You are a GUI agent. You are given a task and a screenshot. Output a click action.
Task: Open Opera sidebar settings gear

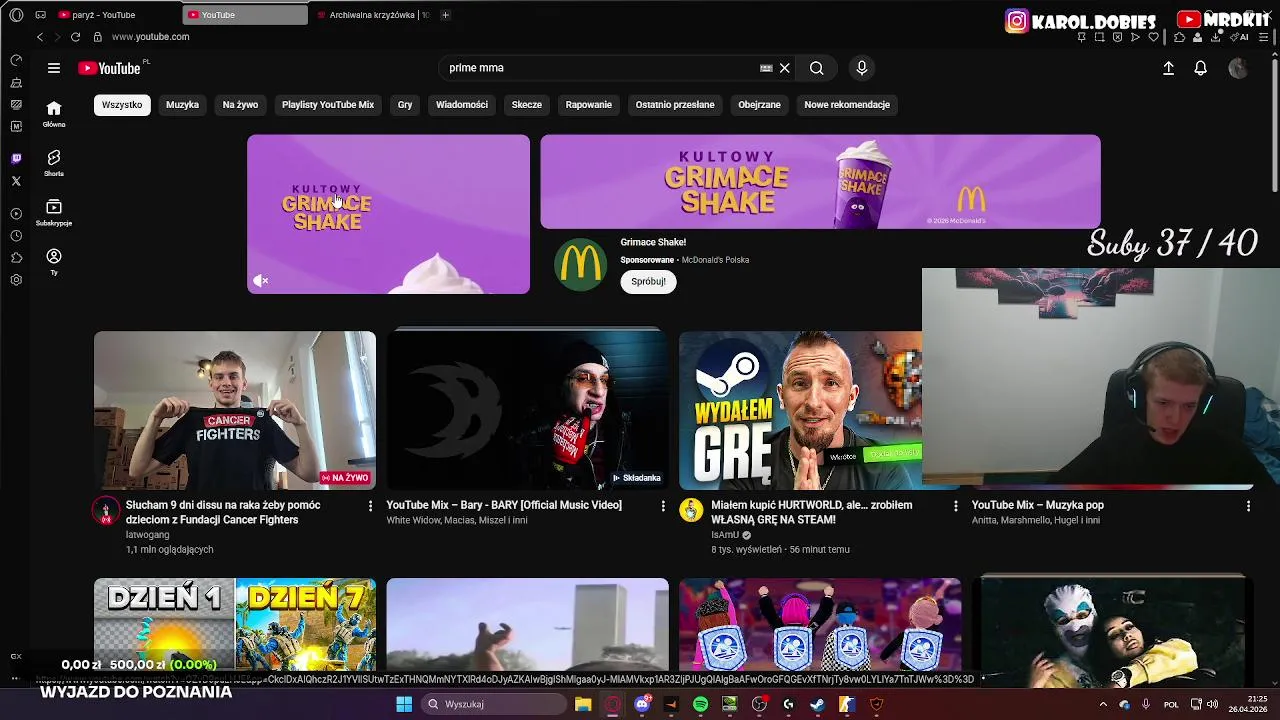pyautogui.click(x=16, y=280)
